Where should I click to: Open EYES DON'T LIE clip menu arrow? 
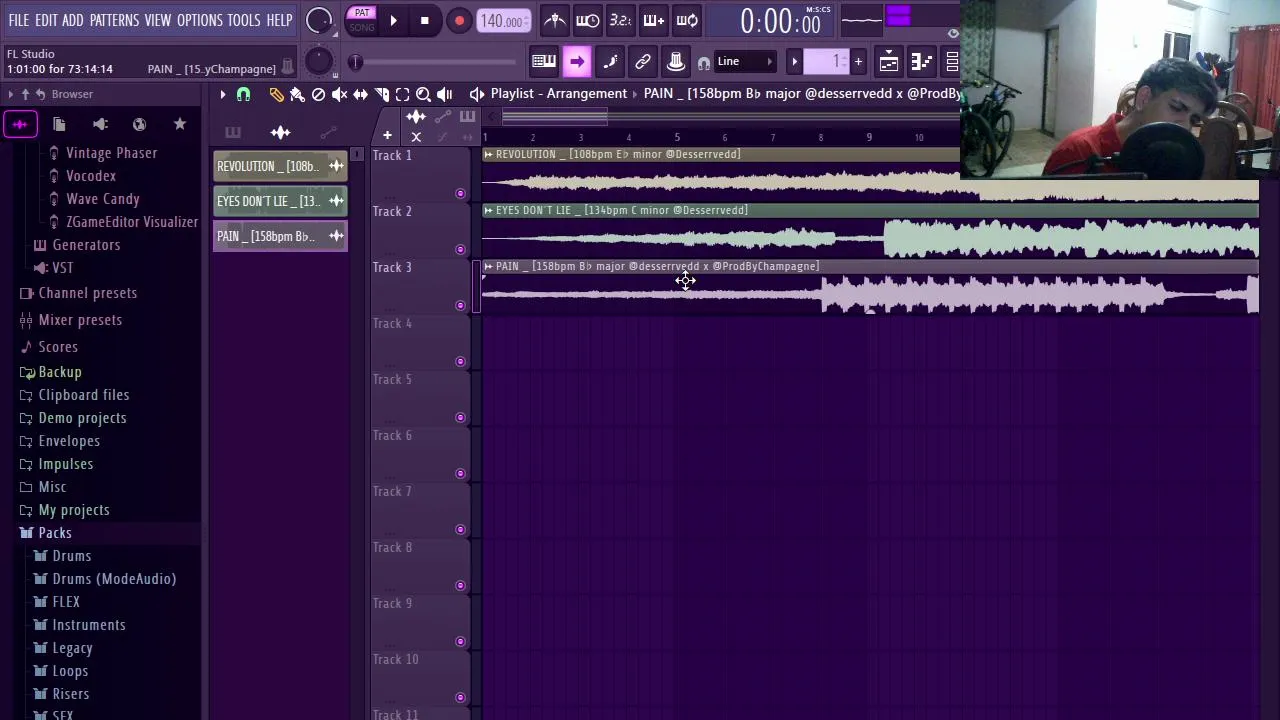(488, 210)
